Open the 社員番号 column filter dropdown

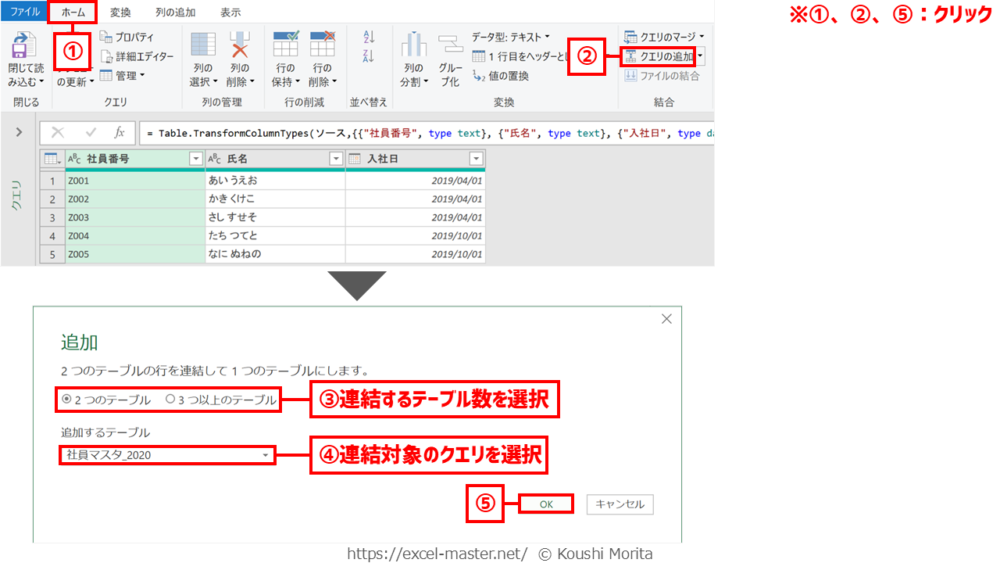(x=195, y=159)
